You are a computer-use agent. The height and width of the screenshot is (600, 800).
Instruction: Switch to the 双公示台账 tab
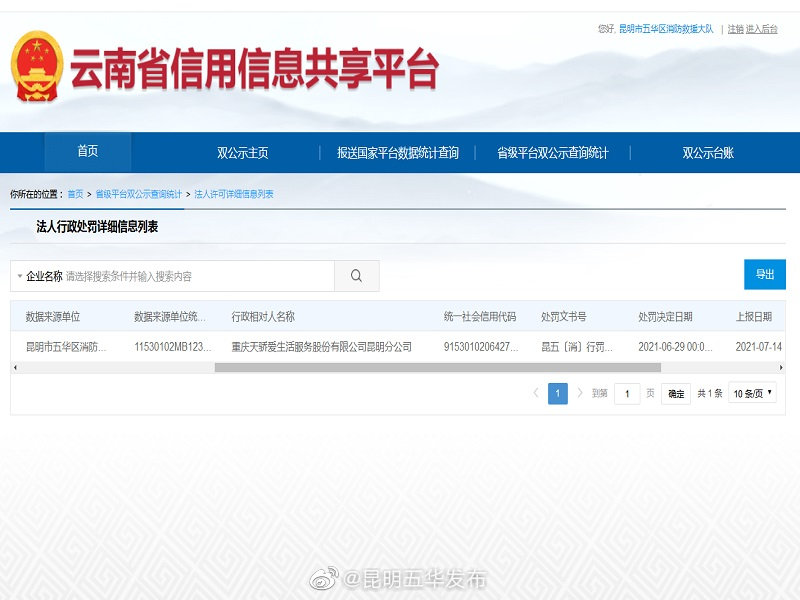click(x=710, y=151)
